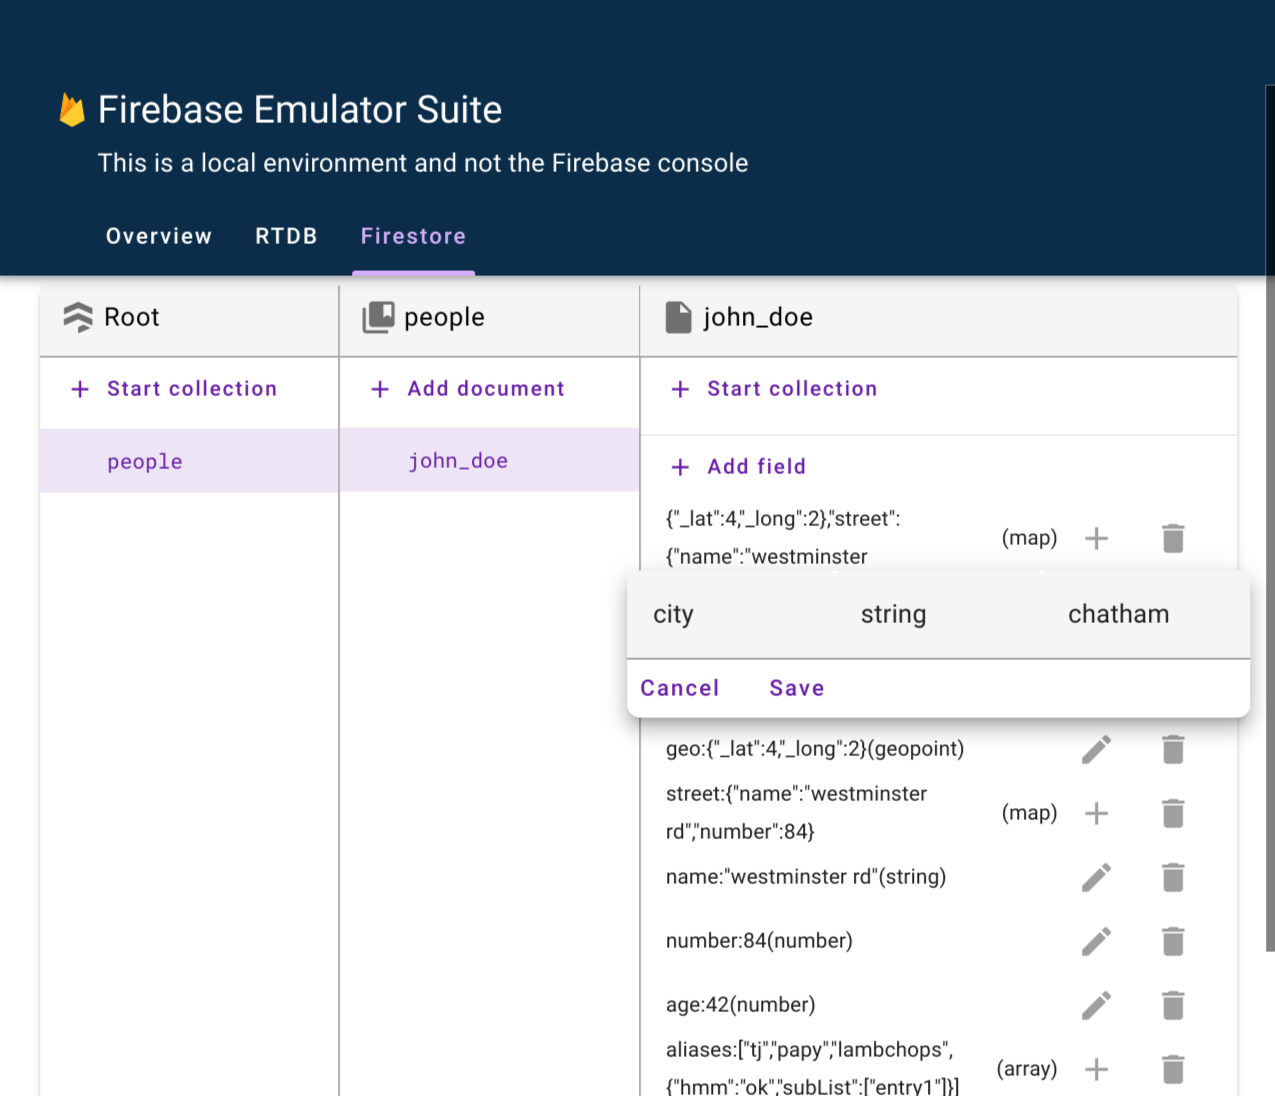Click the geo geopoint field text
The image size is (1275, 1096).
pyautogui.click(x=815, y=749)
